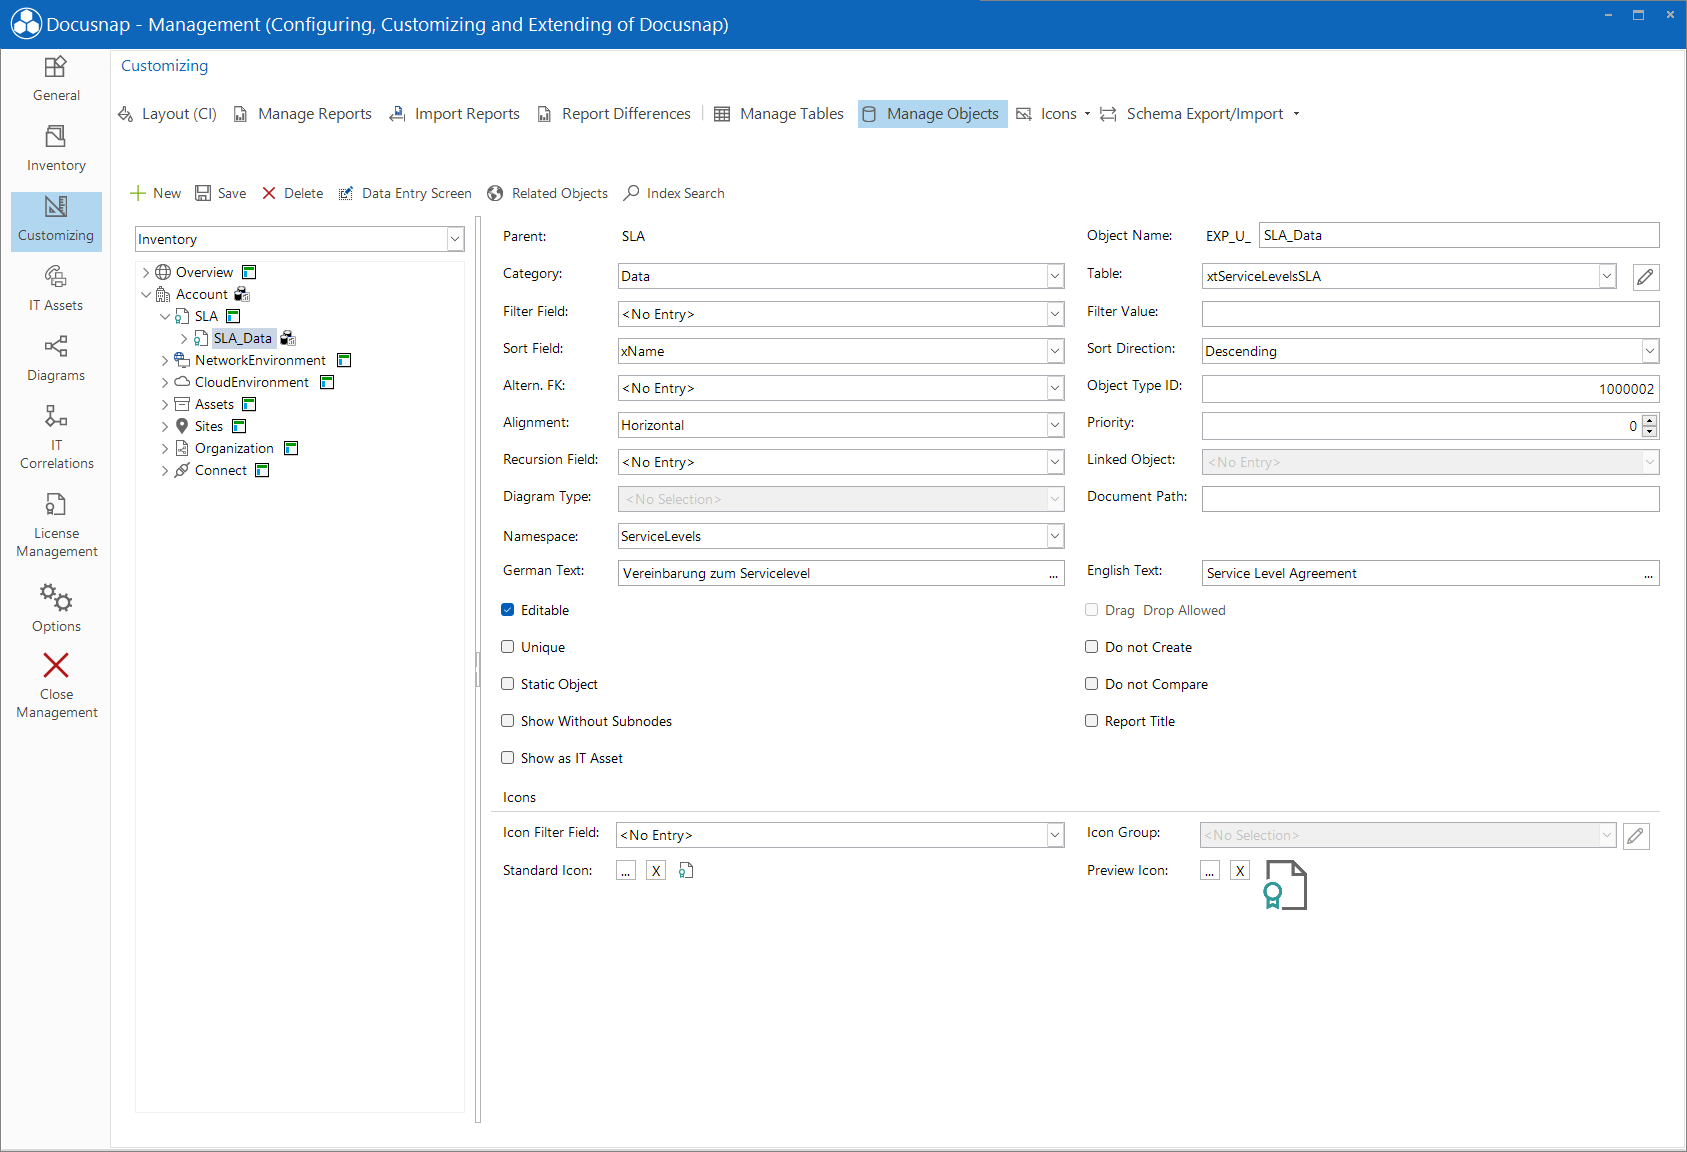Screen dimensions: 1687x1152
Task: Open Related Objects tool
Action: click(548, 193)
